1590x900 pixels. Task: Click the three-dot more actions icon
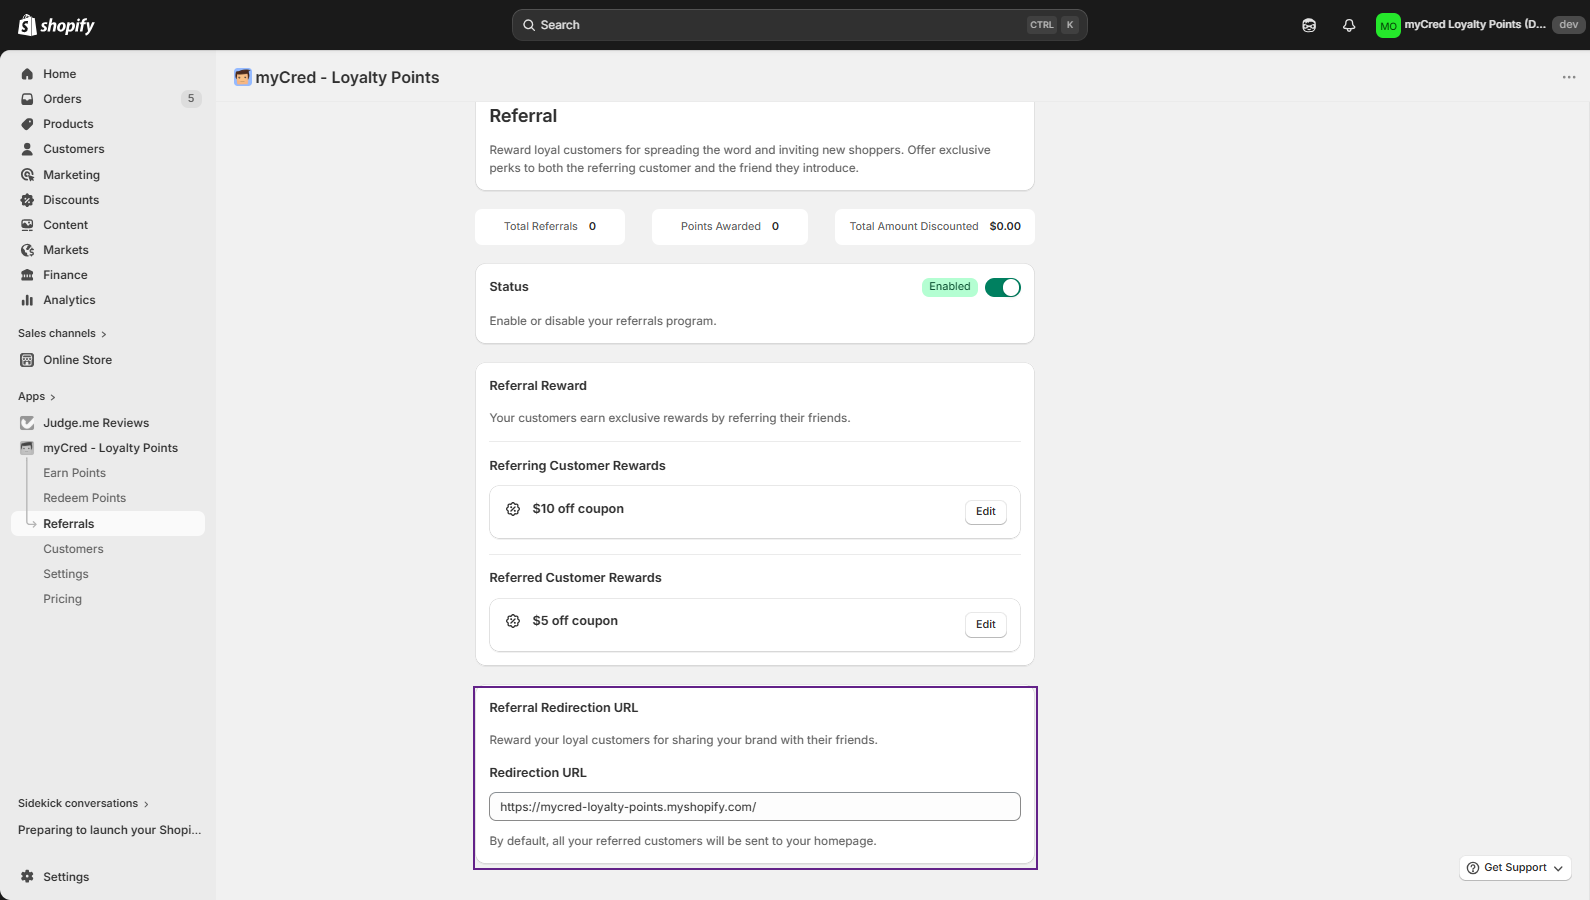click(1568, 77)
